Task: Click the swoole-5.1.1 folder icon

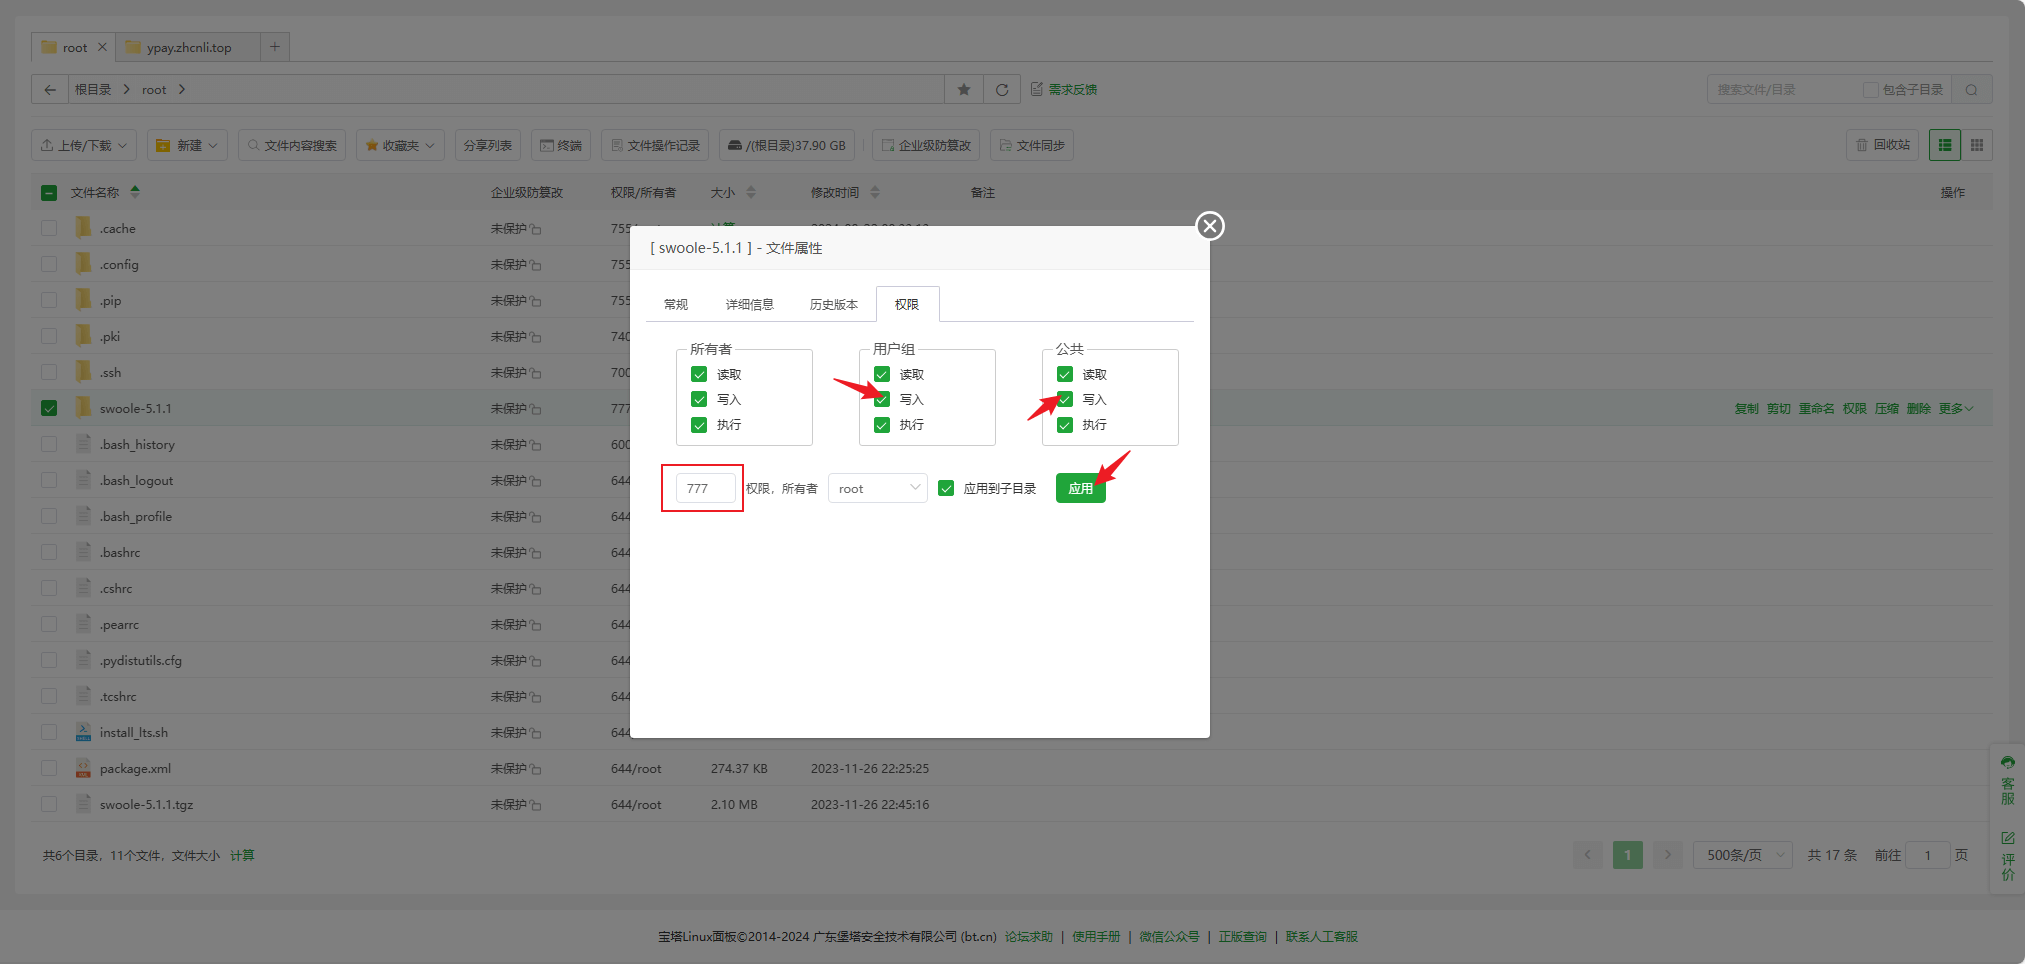Action: coord(84,408)
